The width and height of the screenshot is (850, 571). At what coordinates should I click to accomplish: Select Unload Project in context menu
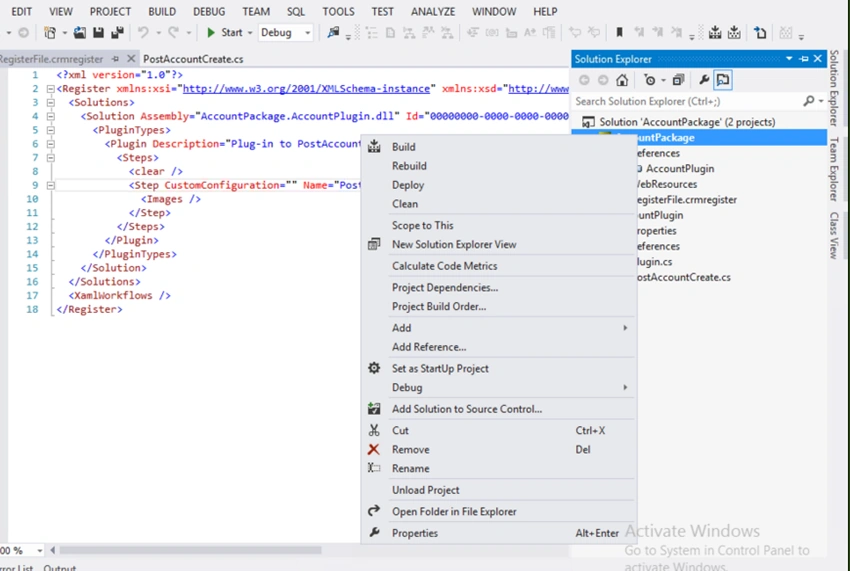tap(425, 490)
